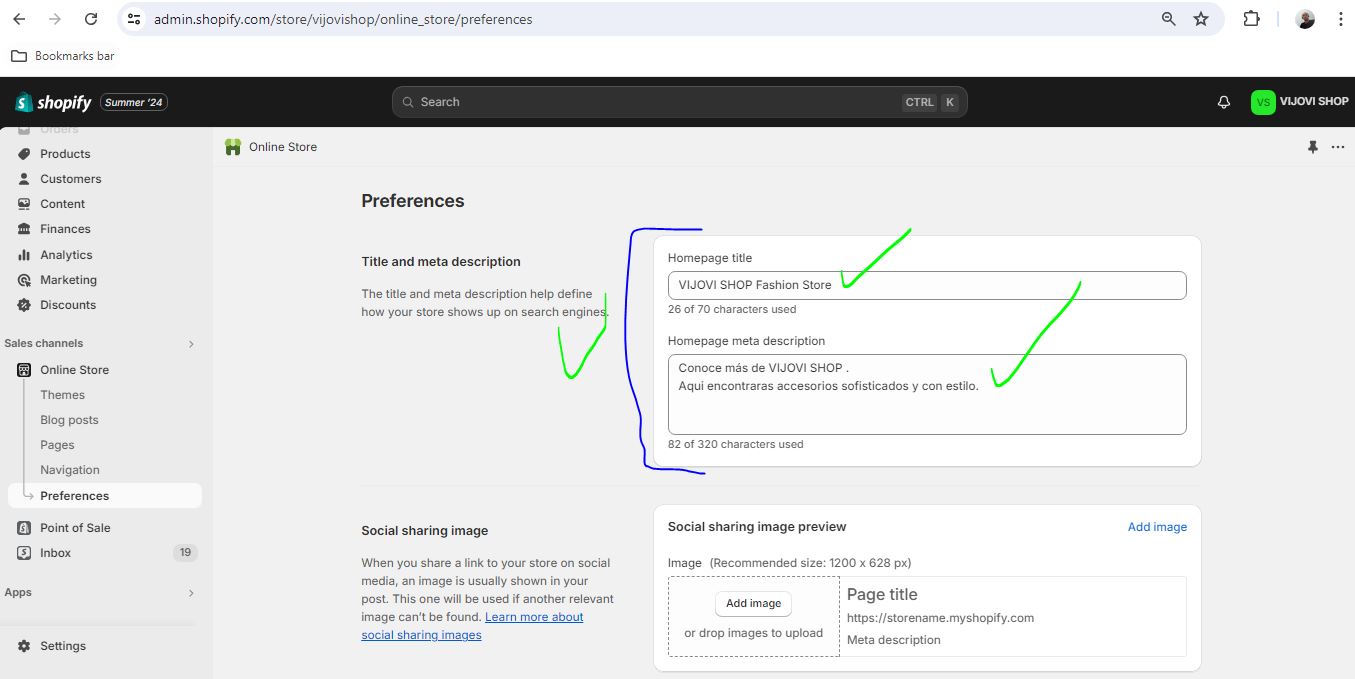Edit the Homepage meta description textarea
This screenshot has height=679, width=1355.
[927, 394]
